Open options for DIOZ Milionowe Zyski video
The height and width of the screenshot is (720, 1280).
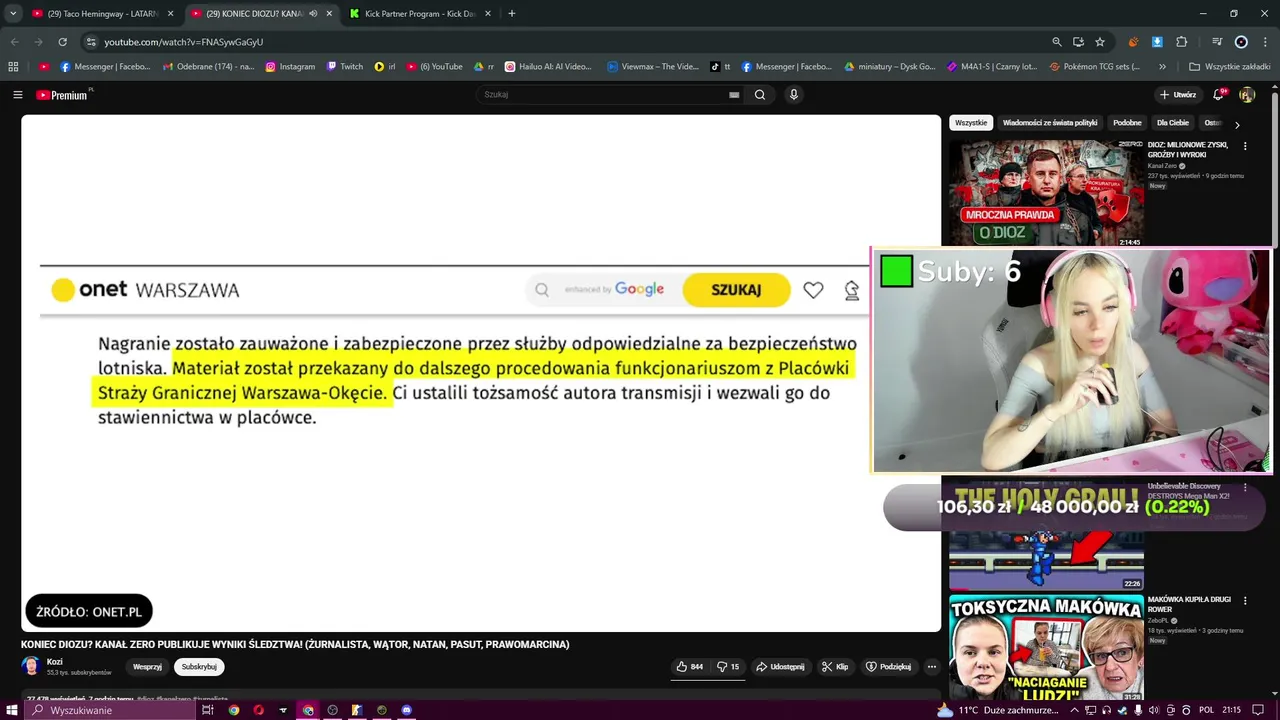[1245, 146]
